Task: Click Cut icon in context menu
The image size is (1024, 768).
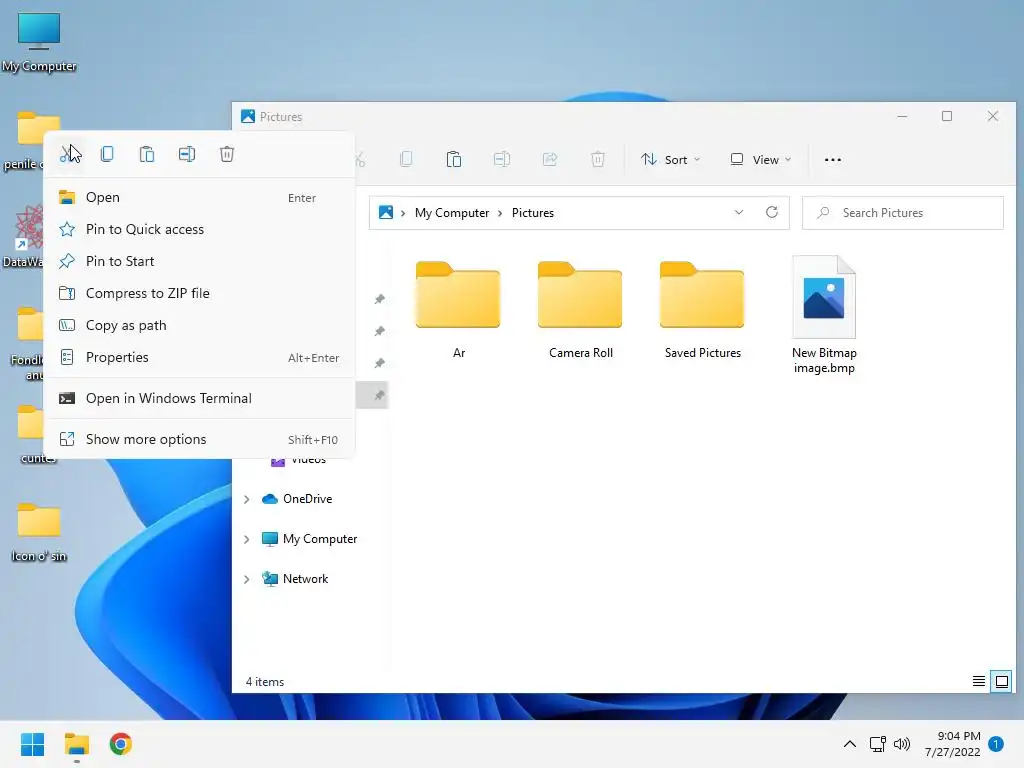Action: coord(67,155)
